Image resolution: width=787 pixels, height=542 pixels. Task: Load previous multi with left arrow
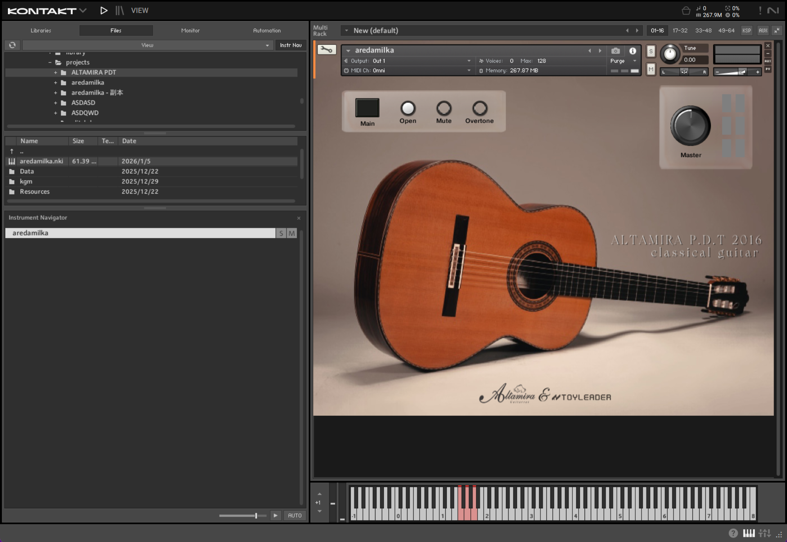coord(627,31)
